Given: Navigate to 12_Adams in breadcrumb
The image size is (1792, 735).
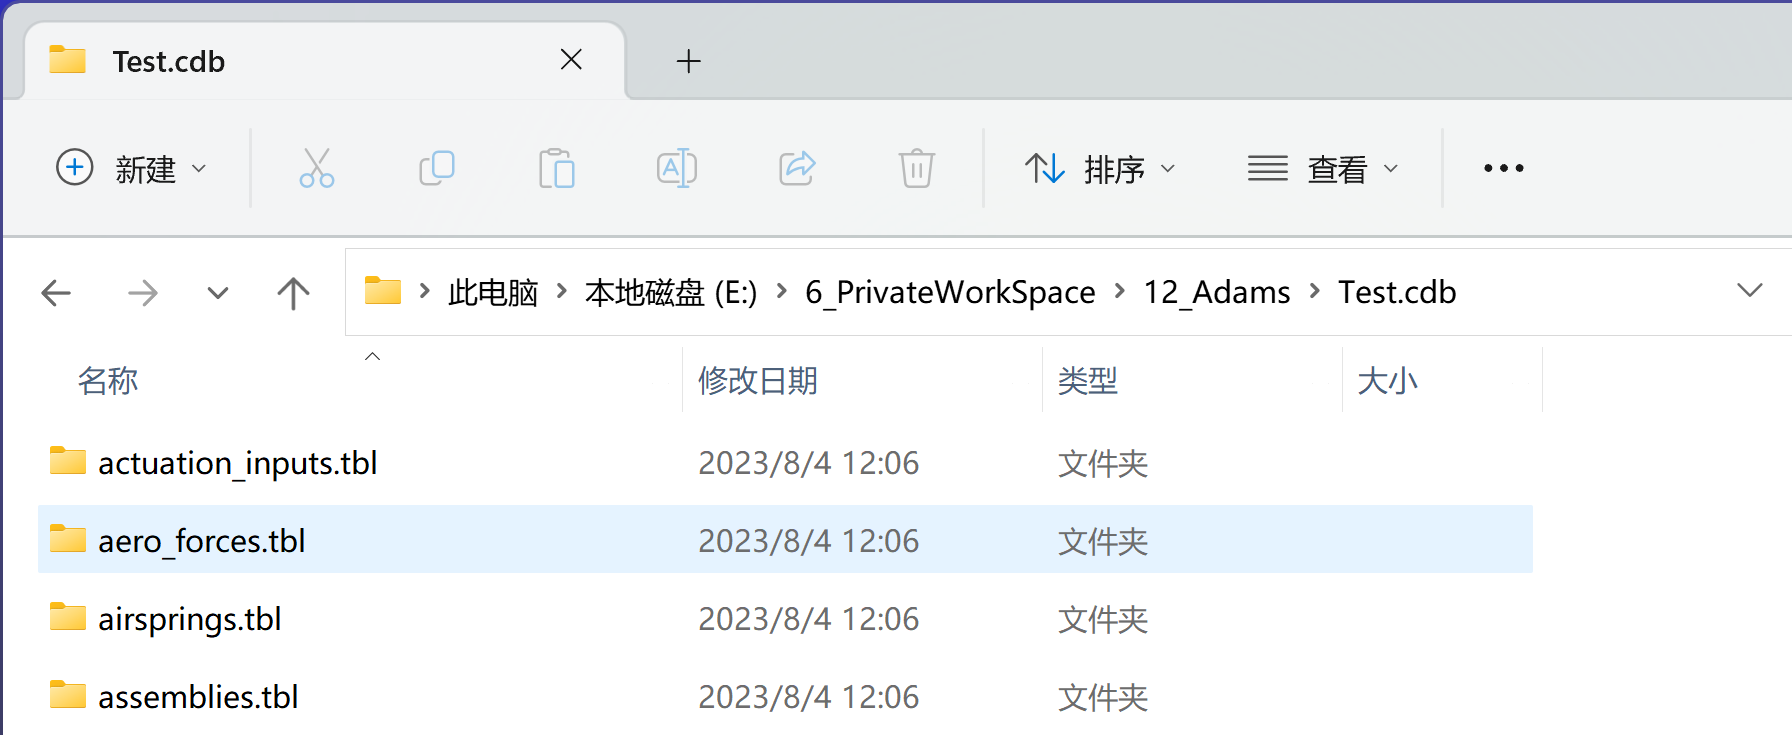Looking at the screenshot, I should [x=1216, y=292].
